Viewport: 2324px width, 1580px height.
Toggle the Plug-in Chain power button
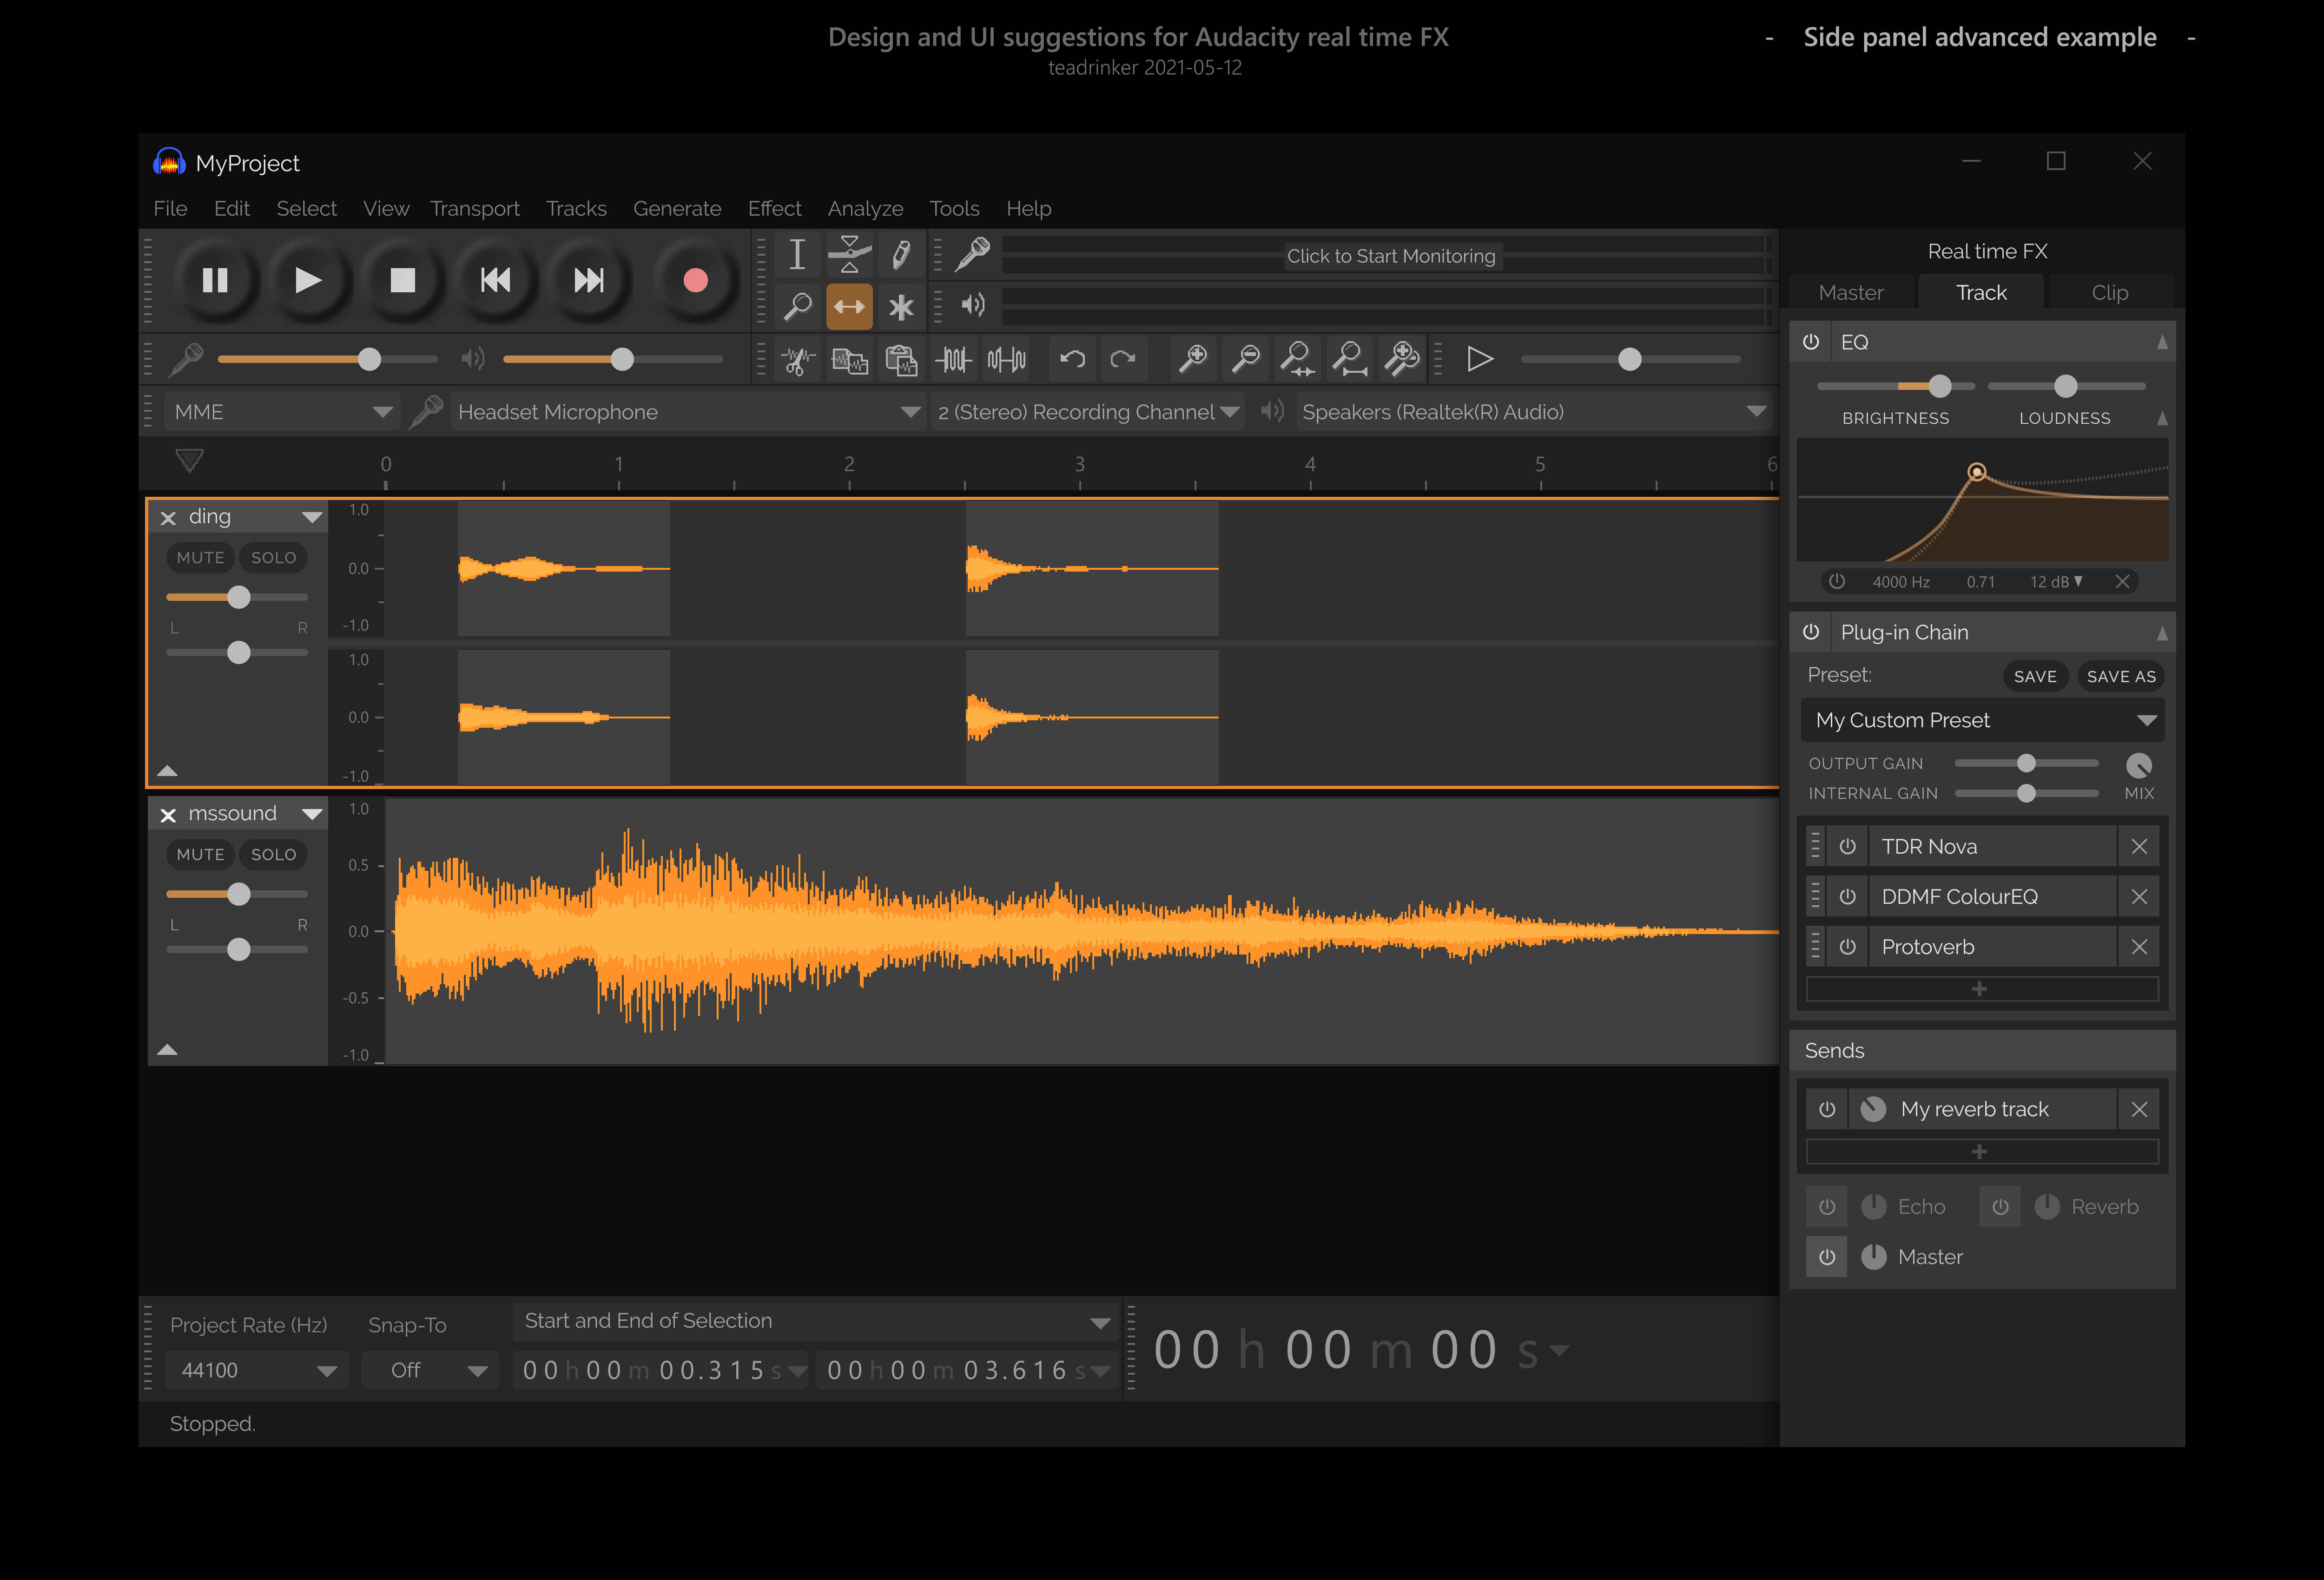click(x=1811, y=632)
